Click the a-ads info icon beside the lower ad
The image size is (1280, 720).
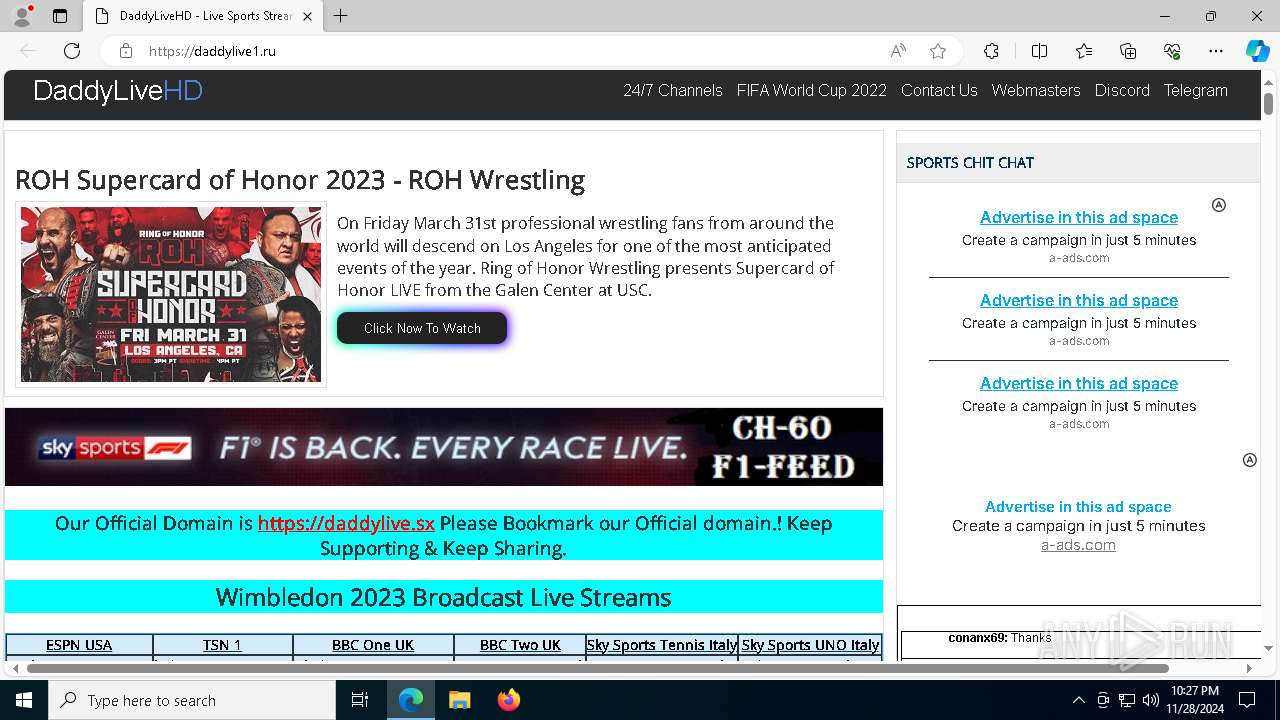coord(1249,460)
